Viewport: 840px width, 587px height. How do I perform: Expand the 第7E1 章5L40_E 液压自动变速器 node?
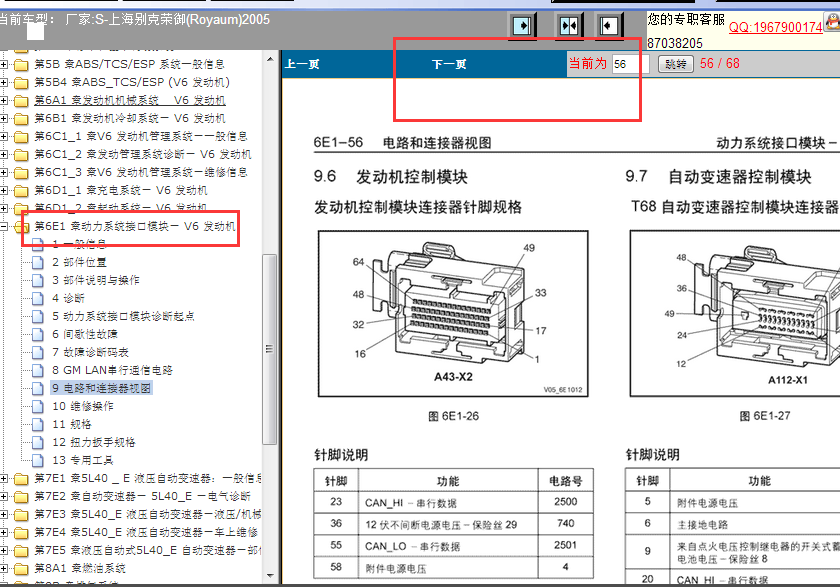pos(4,478)
